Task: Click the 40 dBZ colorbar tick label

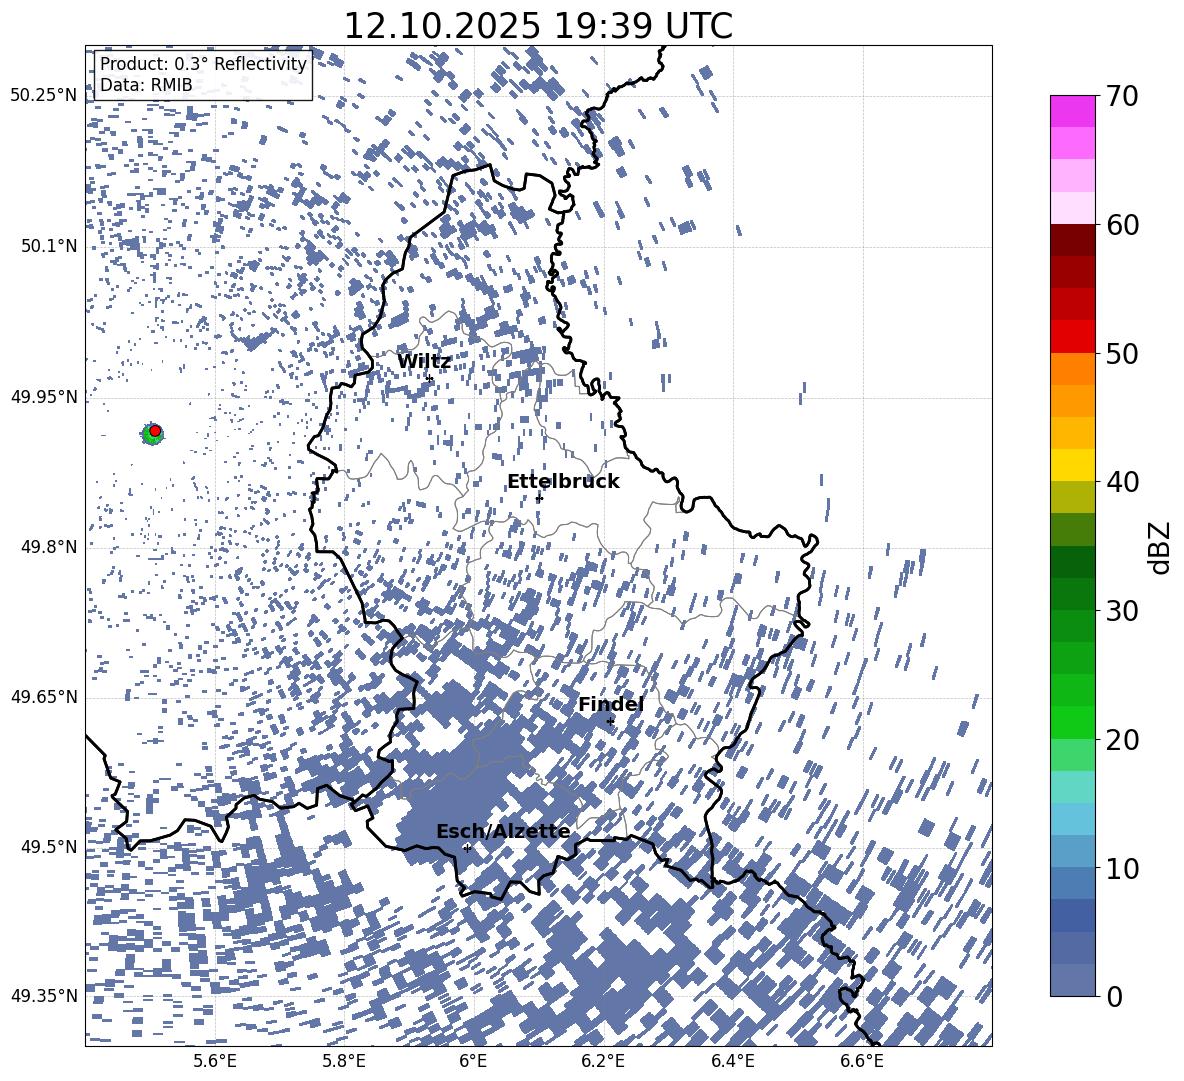Action: (1122, 482)
